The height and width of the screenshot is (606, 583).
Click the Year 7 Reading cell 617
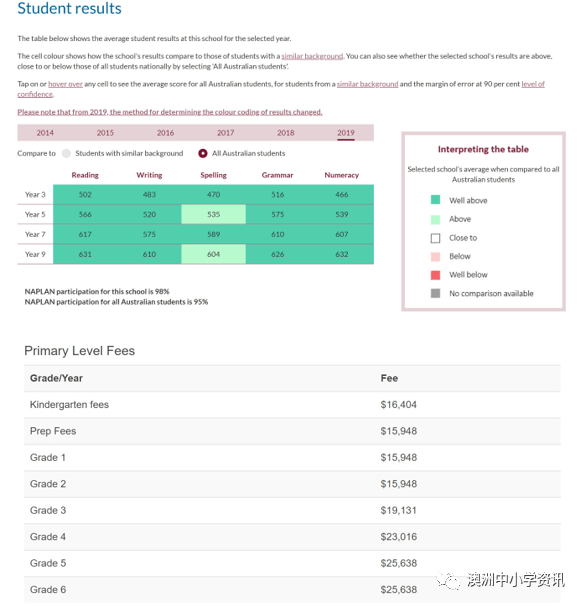(85, 235)
